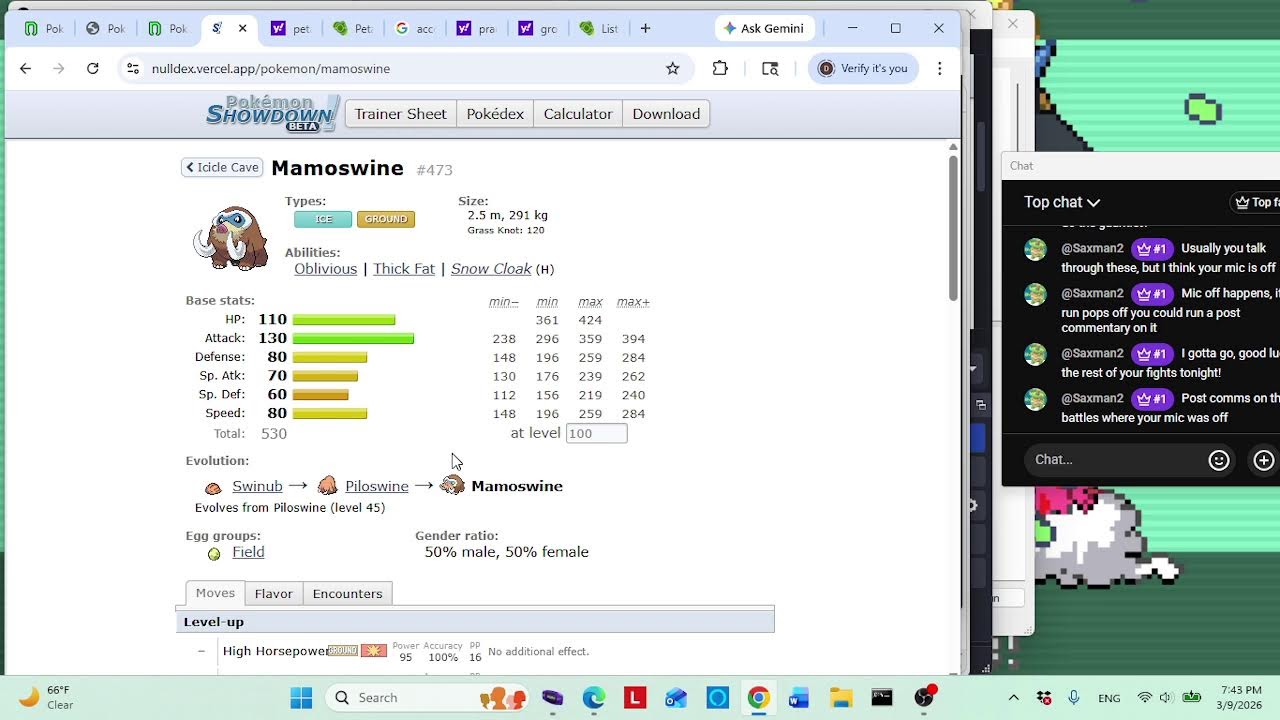The height and width of the screenshot is (720, 1280).
Task: Select the Moves tab
Action: [x=215, y=593]
